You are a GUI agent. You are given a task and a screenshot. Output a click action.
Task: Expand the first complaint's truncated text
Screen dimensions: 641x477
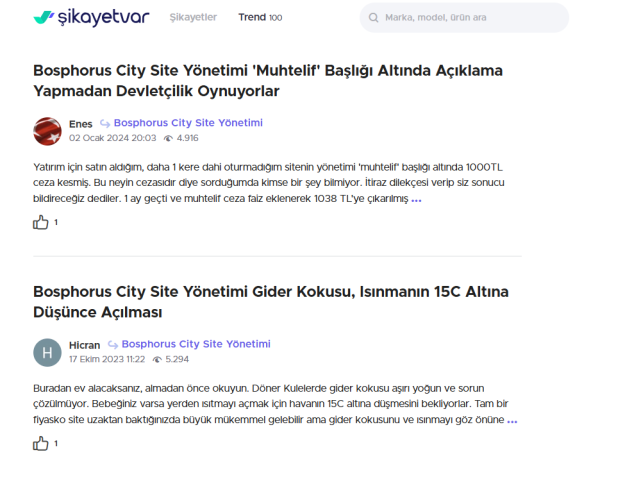pos(416,199)
